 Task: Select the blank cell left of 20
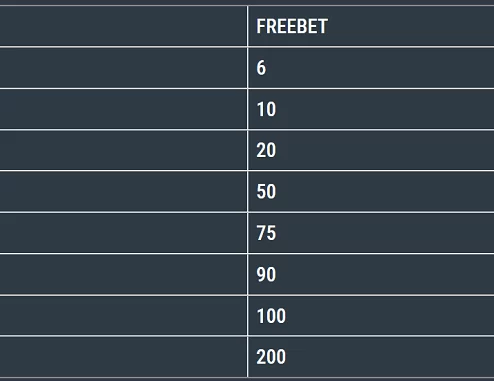click(123, 150)
